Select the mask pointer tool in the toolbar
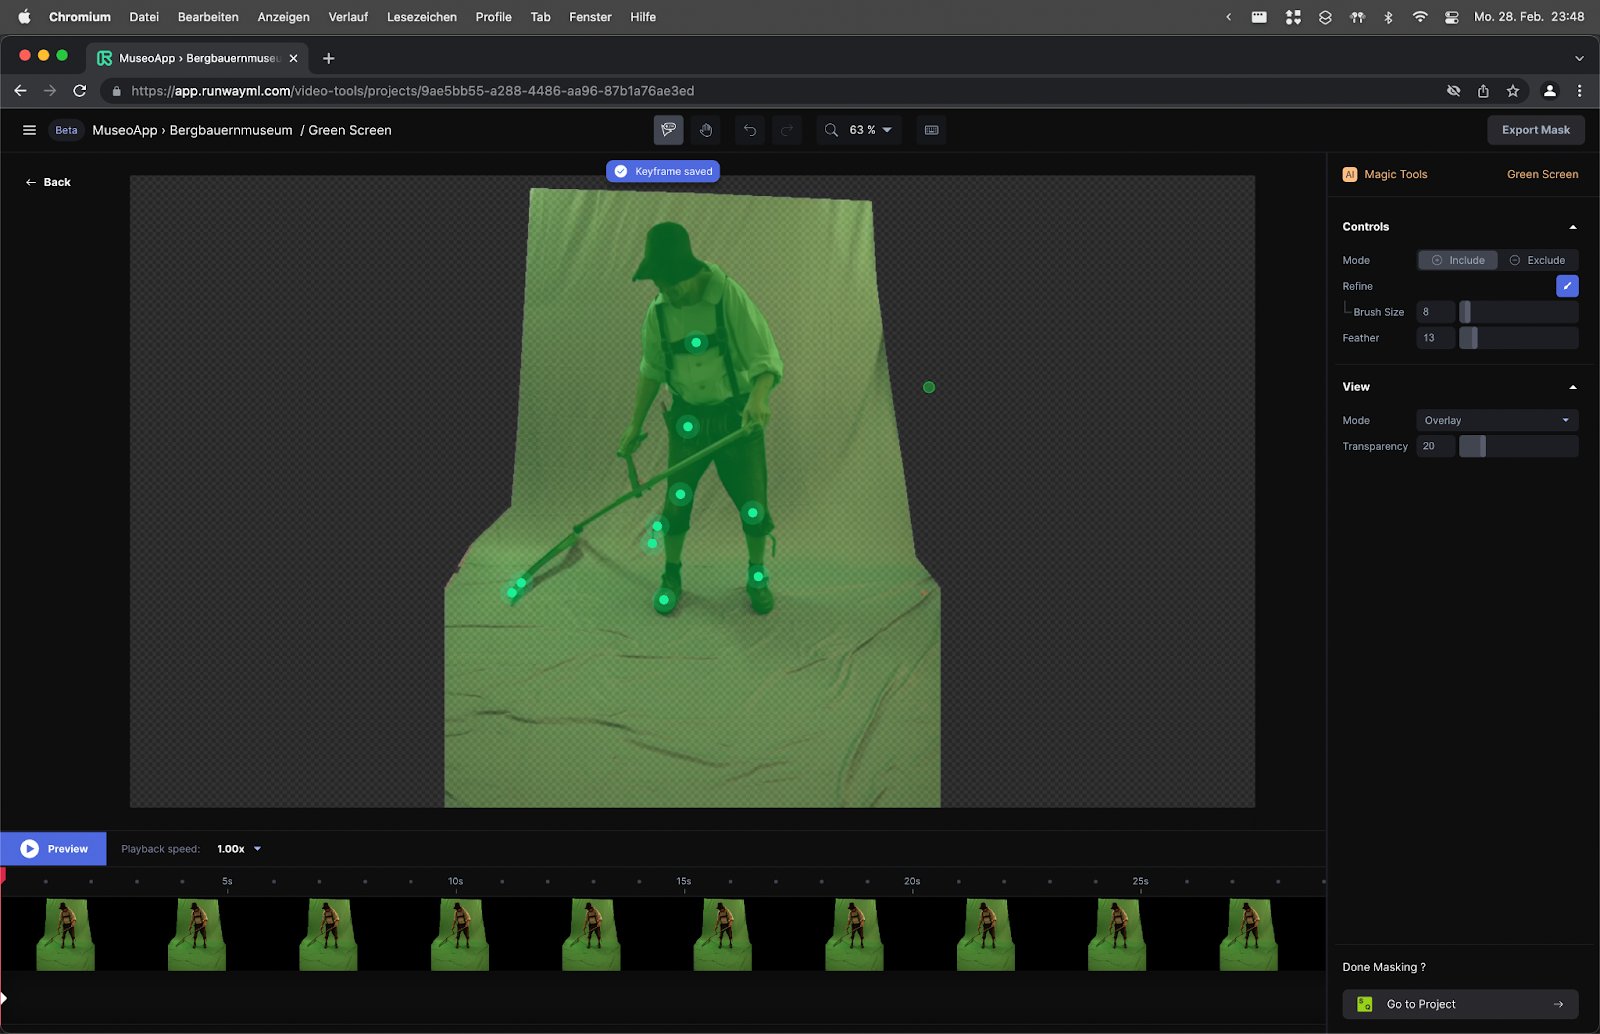This screenshot has width=1600, height=1034. [x=668, y=130]
